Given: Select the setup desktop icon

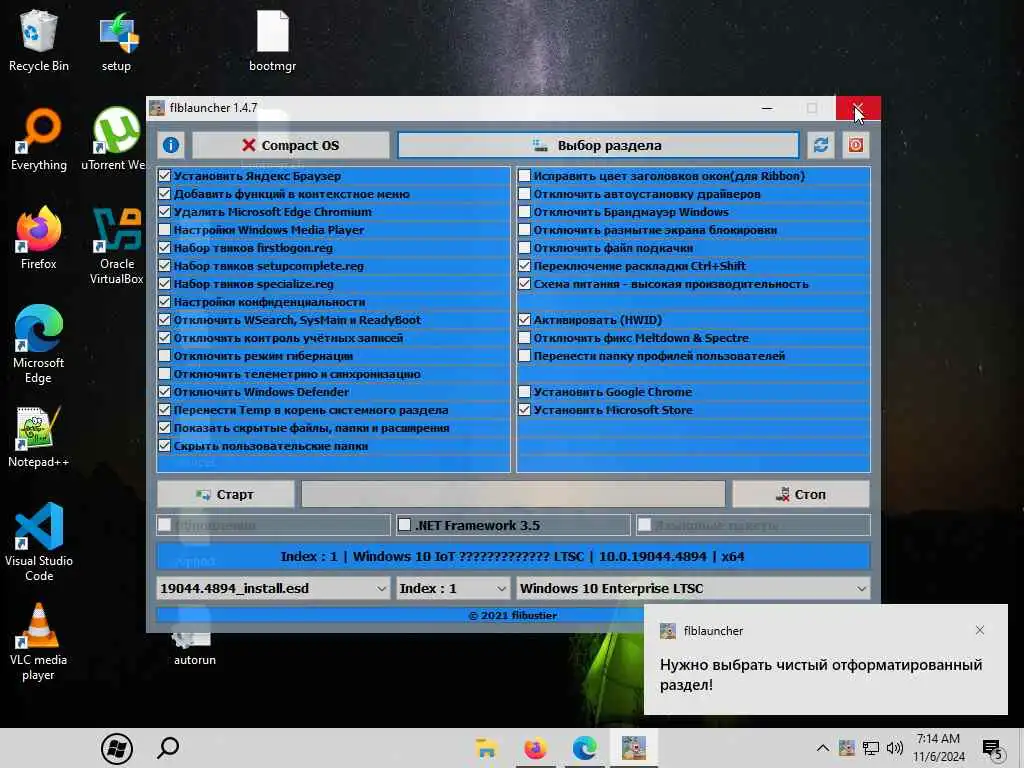Looking at the screenshot, I should coord(116,40).
